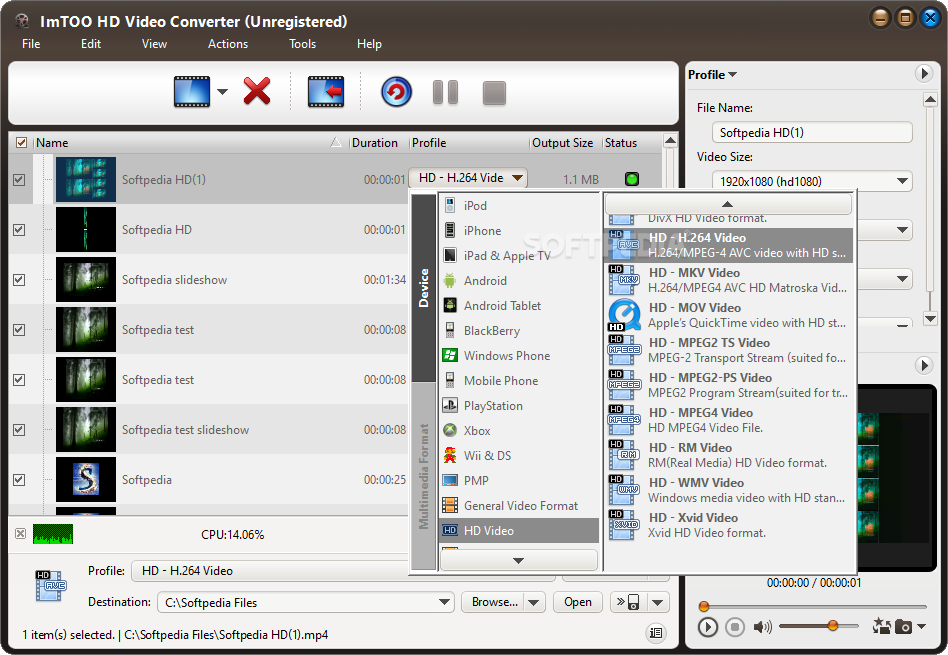The height and width of the screenshot is (655, 948).
Task: Open Browse button dropdown arrow
Action: coord(534,602)
